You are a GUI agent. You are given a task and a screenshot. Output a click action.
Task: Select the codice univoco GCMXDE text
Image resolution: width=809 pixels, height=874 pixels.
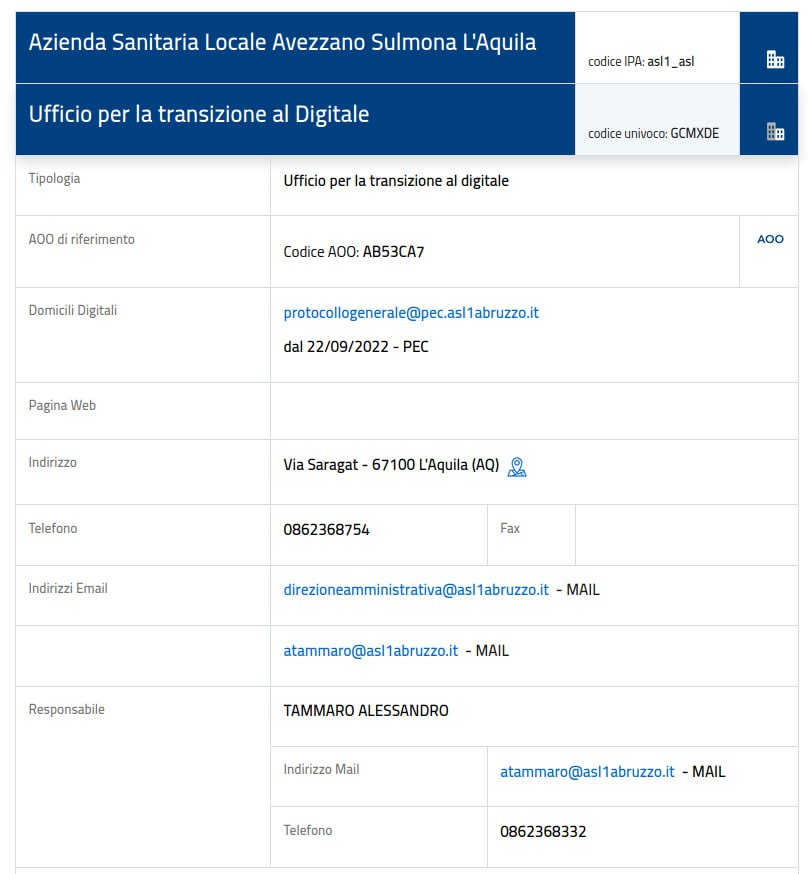pos(653,133)
